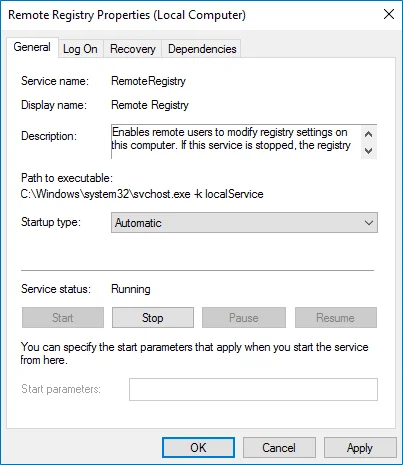The image size is (403, 465).
Task: Click the Startup type label
Action: click(x=51, y=222)
